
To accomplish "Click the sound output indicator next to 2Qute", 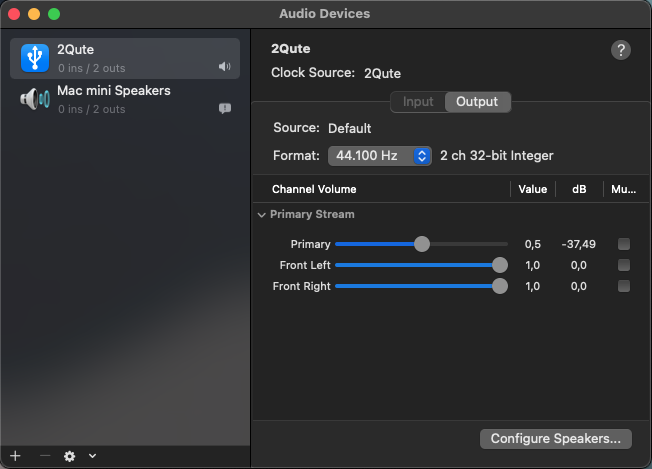I will click(225, 67).
